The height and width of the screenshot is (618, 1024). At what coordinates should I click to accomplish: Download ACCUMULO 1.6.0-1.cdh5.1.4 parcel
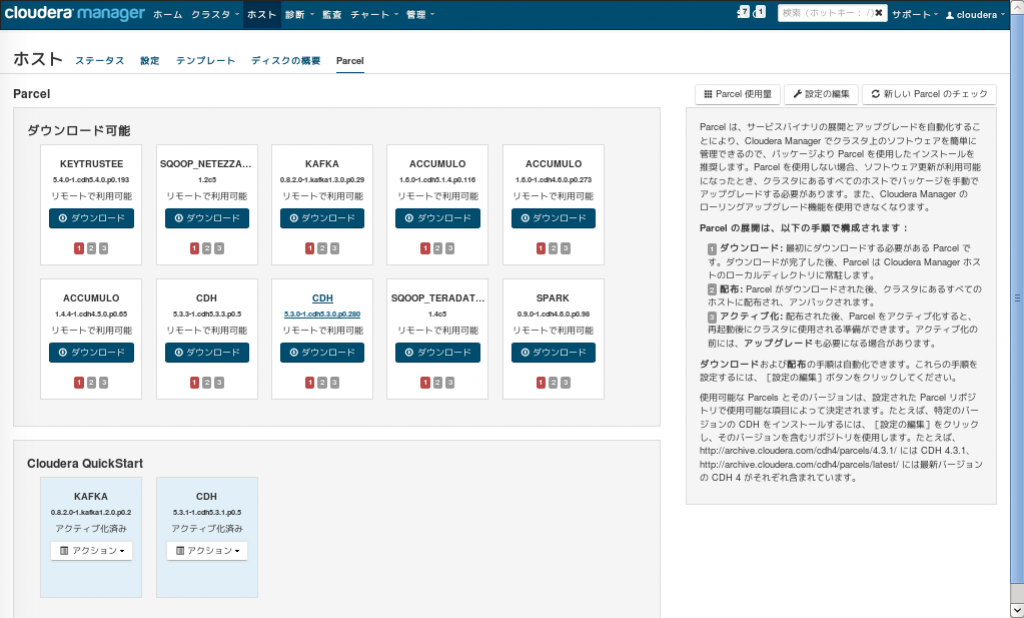(438, 218)
